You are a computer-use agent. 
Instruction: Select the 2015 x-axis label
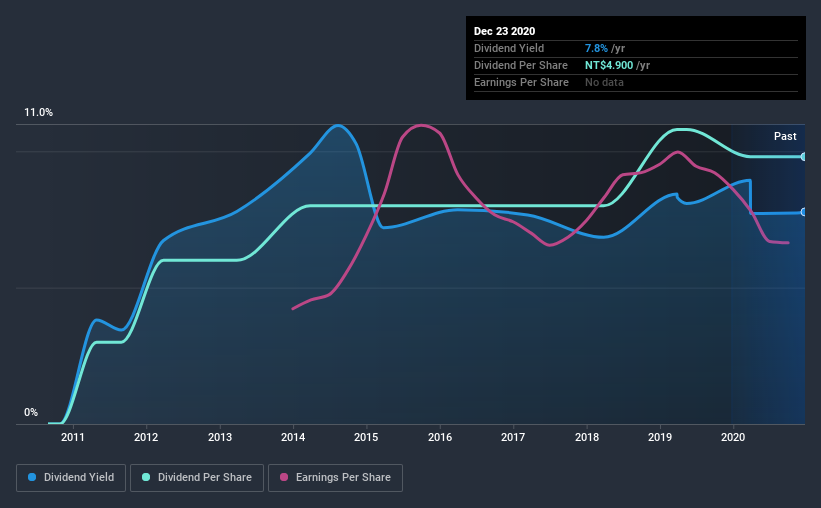click(366, 437)
